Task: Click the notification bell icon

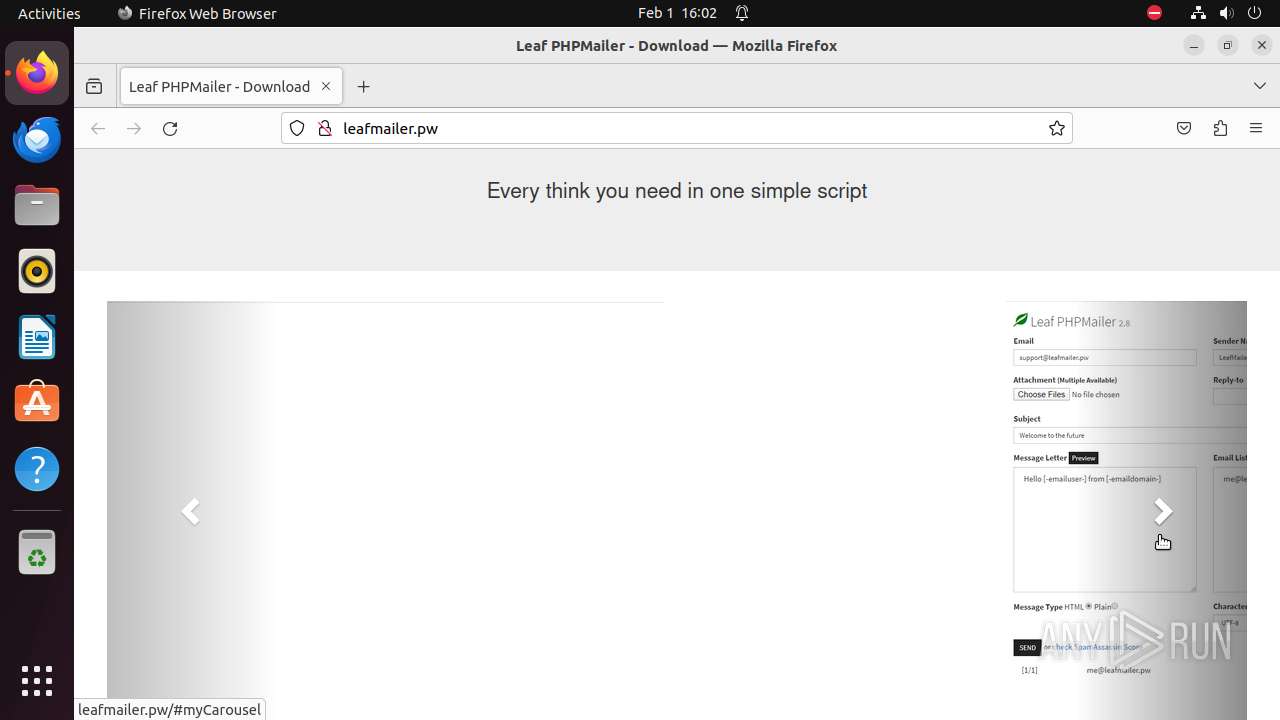Action: (x=742, y=13)
